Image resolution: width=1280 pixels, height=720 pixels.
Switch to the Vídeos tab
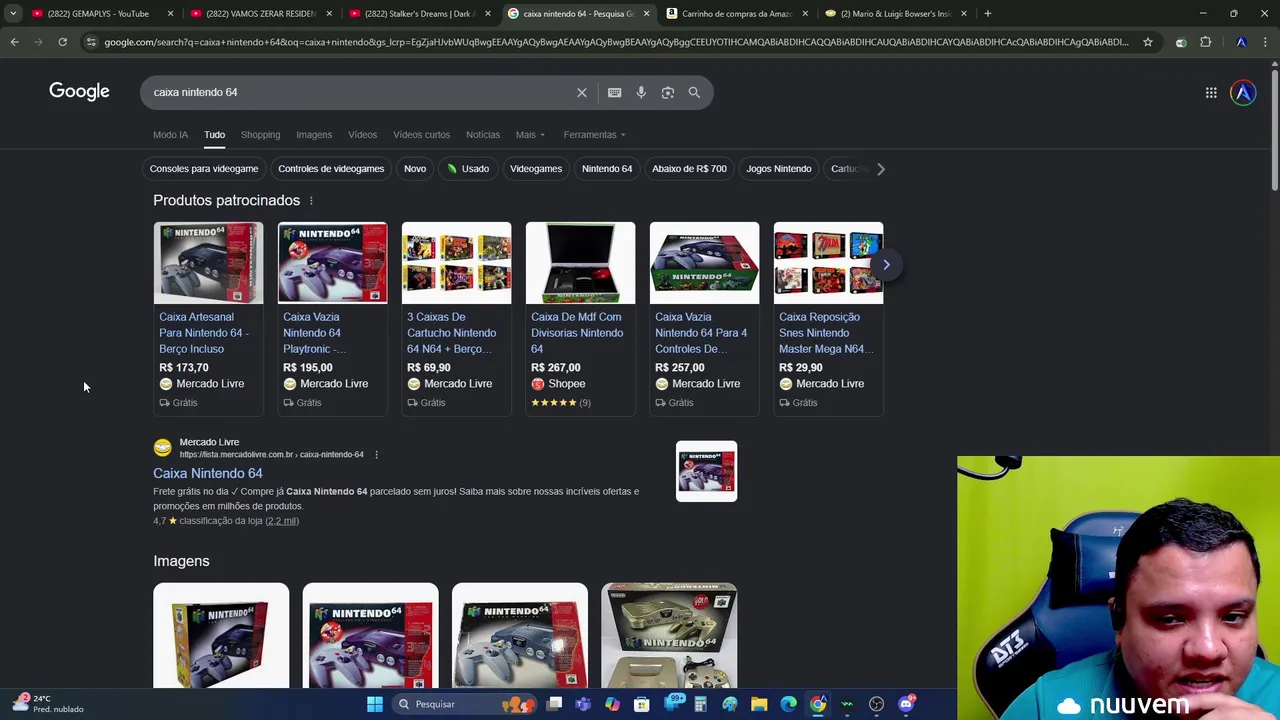[362, 135]
